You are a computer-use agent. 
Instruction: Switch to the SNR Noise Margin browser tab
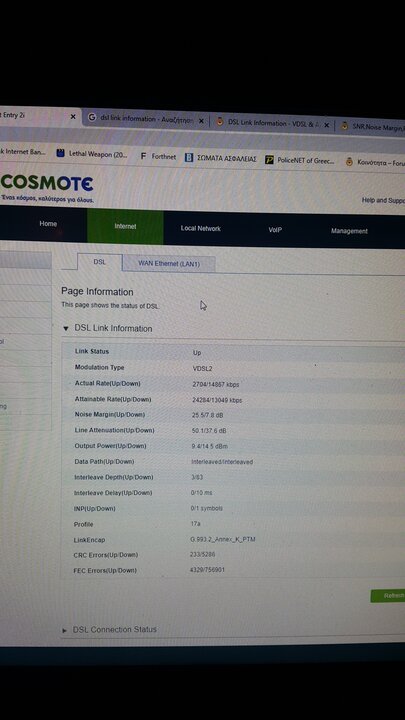[x=372, y=126]
